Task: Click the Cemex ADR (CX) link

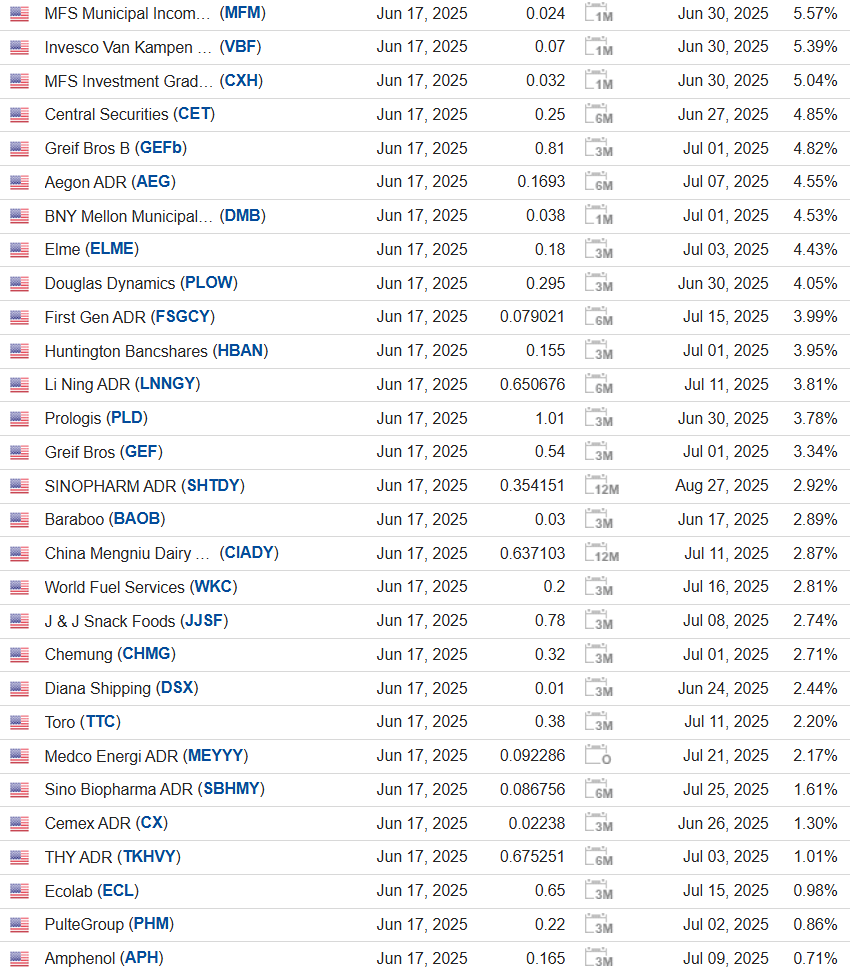Action: point(106,823)
